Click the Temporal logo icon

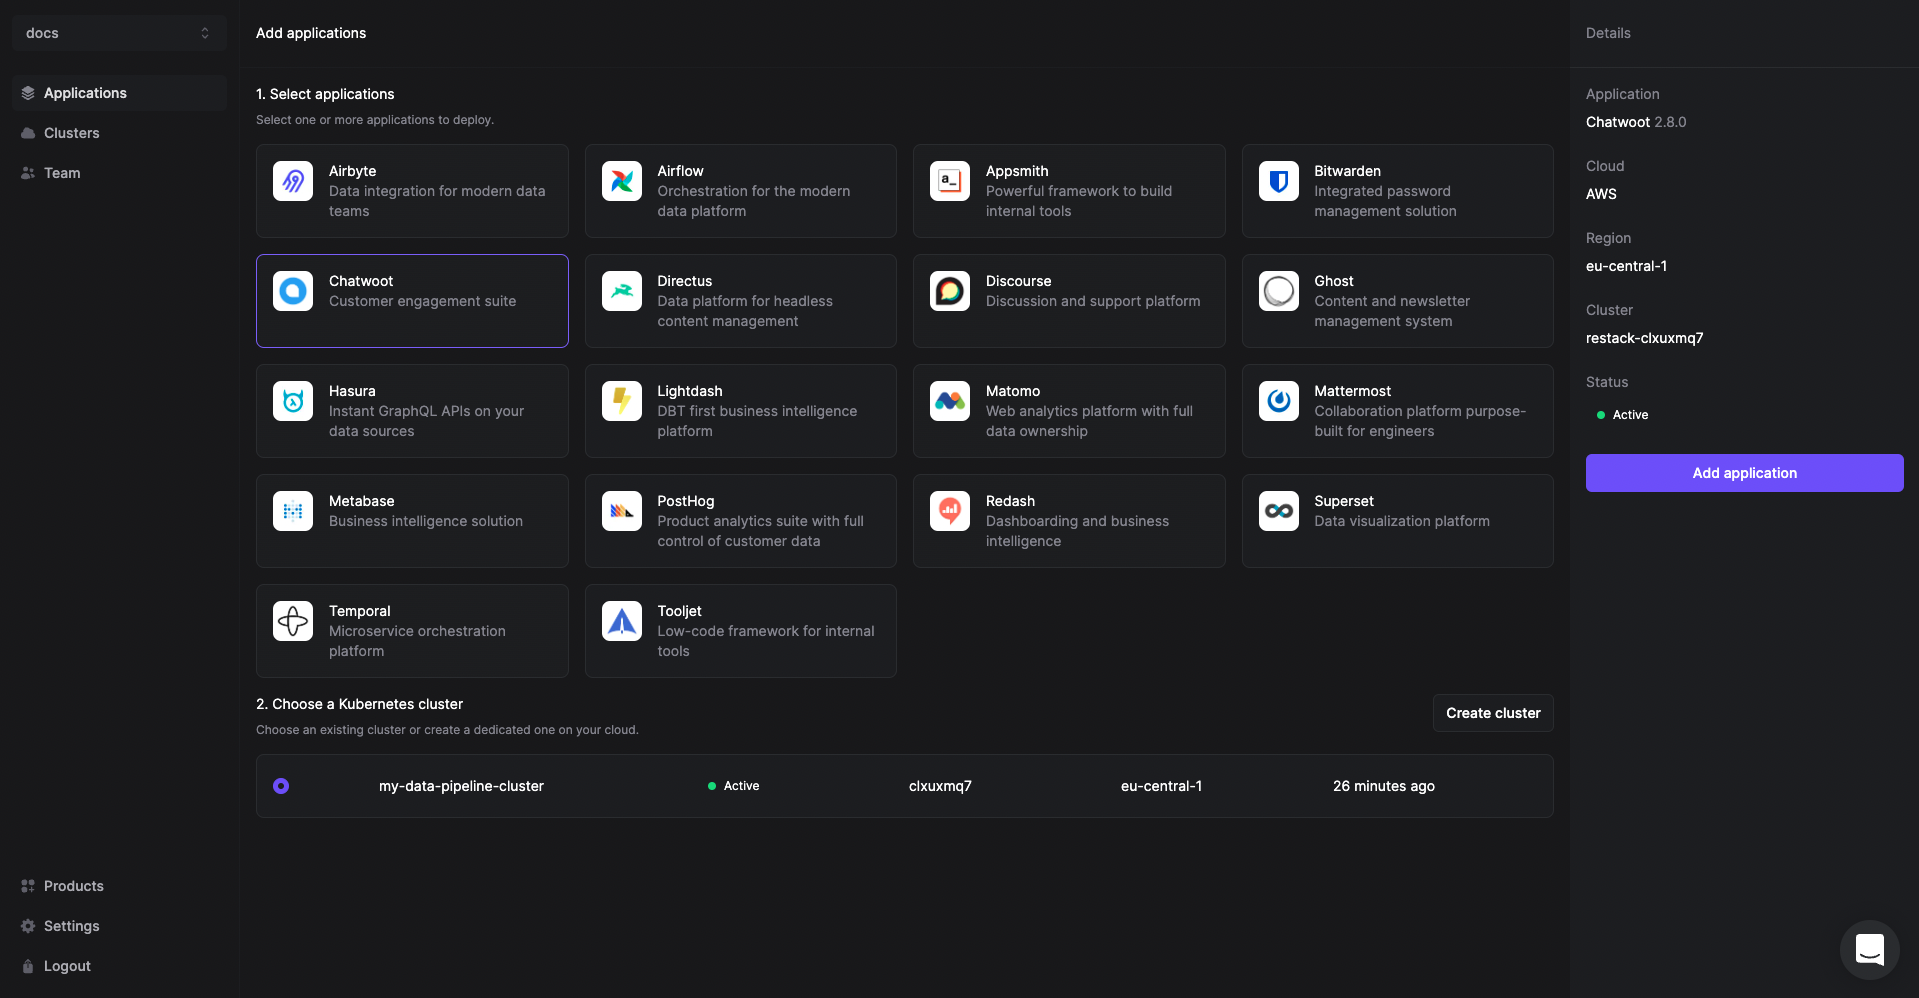pos(293,621)
